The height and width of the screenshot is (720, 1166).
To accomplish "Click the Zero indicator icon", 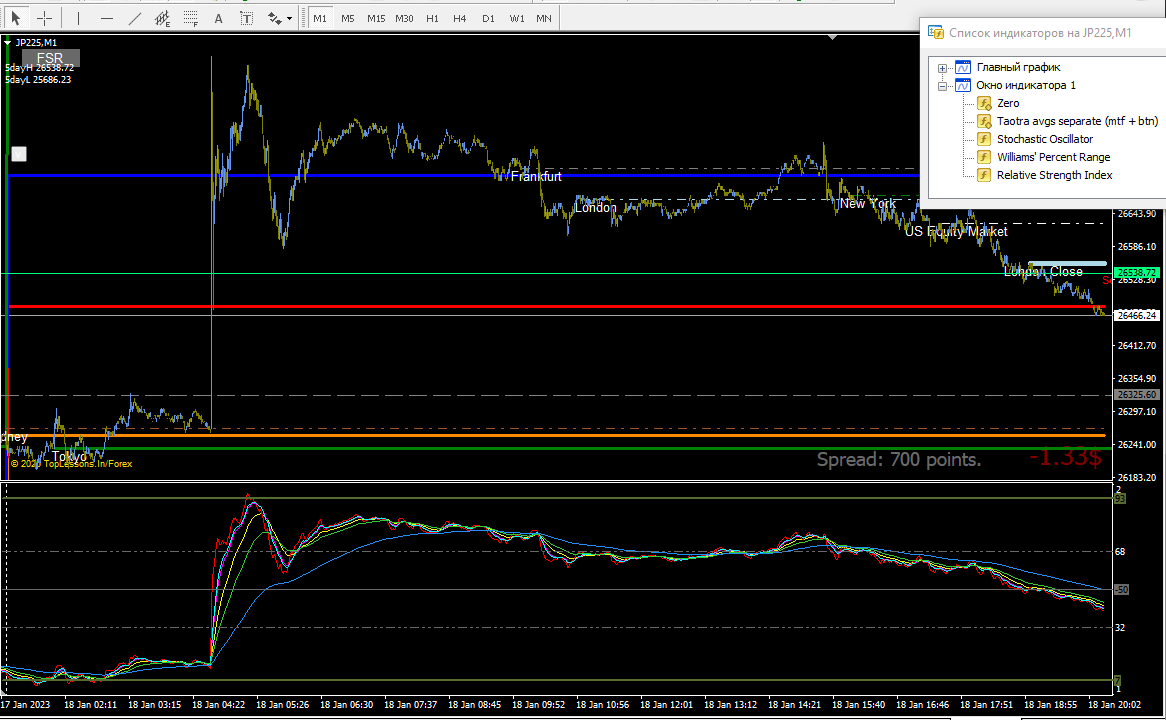I will coord(984,103).
